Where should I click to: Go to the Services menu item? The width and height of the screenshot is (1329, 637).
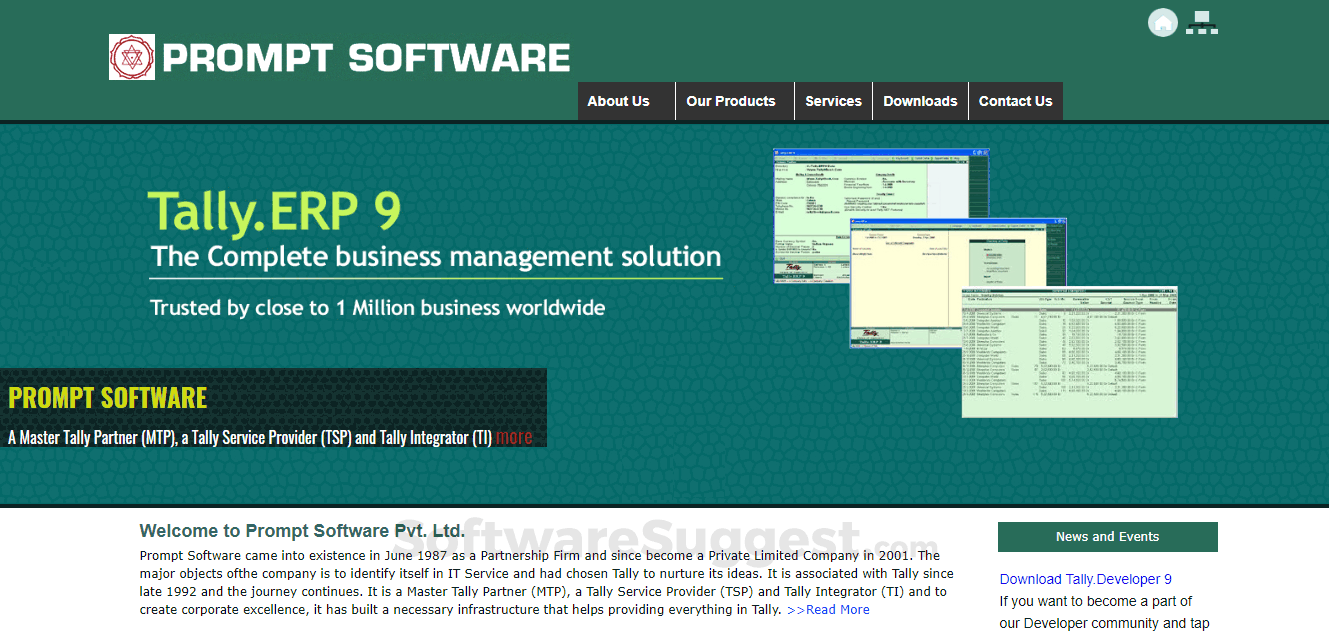coord(833,101)
